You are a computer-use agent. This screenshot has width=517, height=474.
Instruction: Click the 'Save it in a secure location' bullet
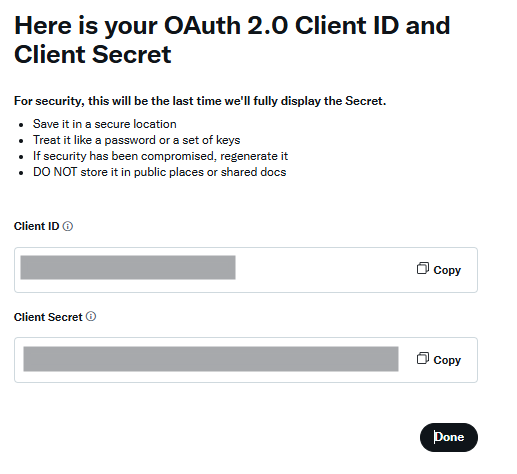pos(105,124)
